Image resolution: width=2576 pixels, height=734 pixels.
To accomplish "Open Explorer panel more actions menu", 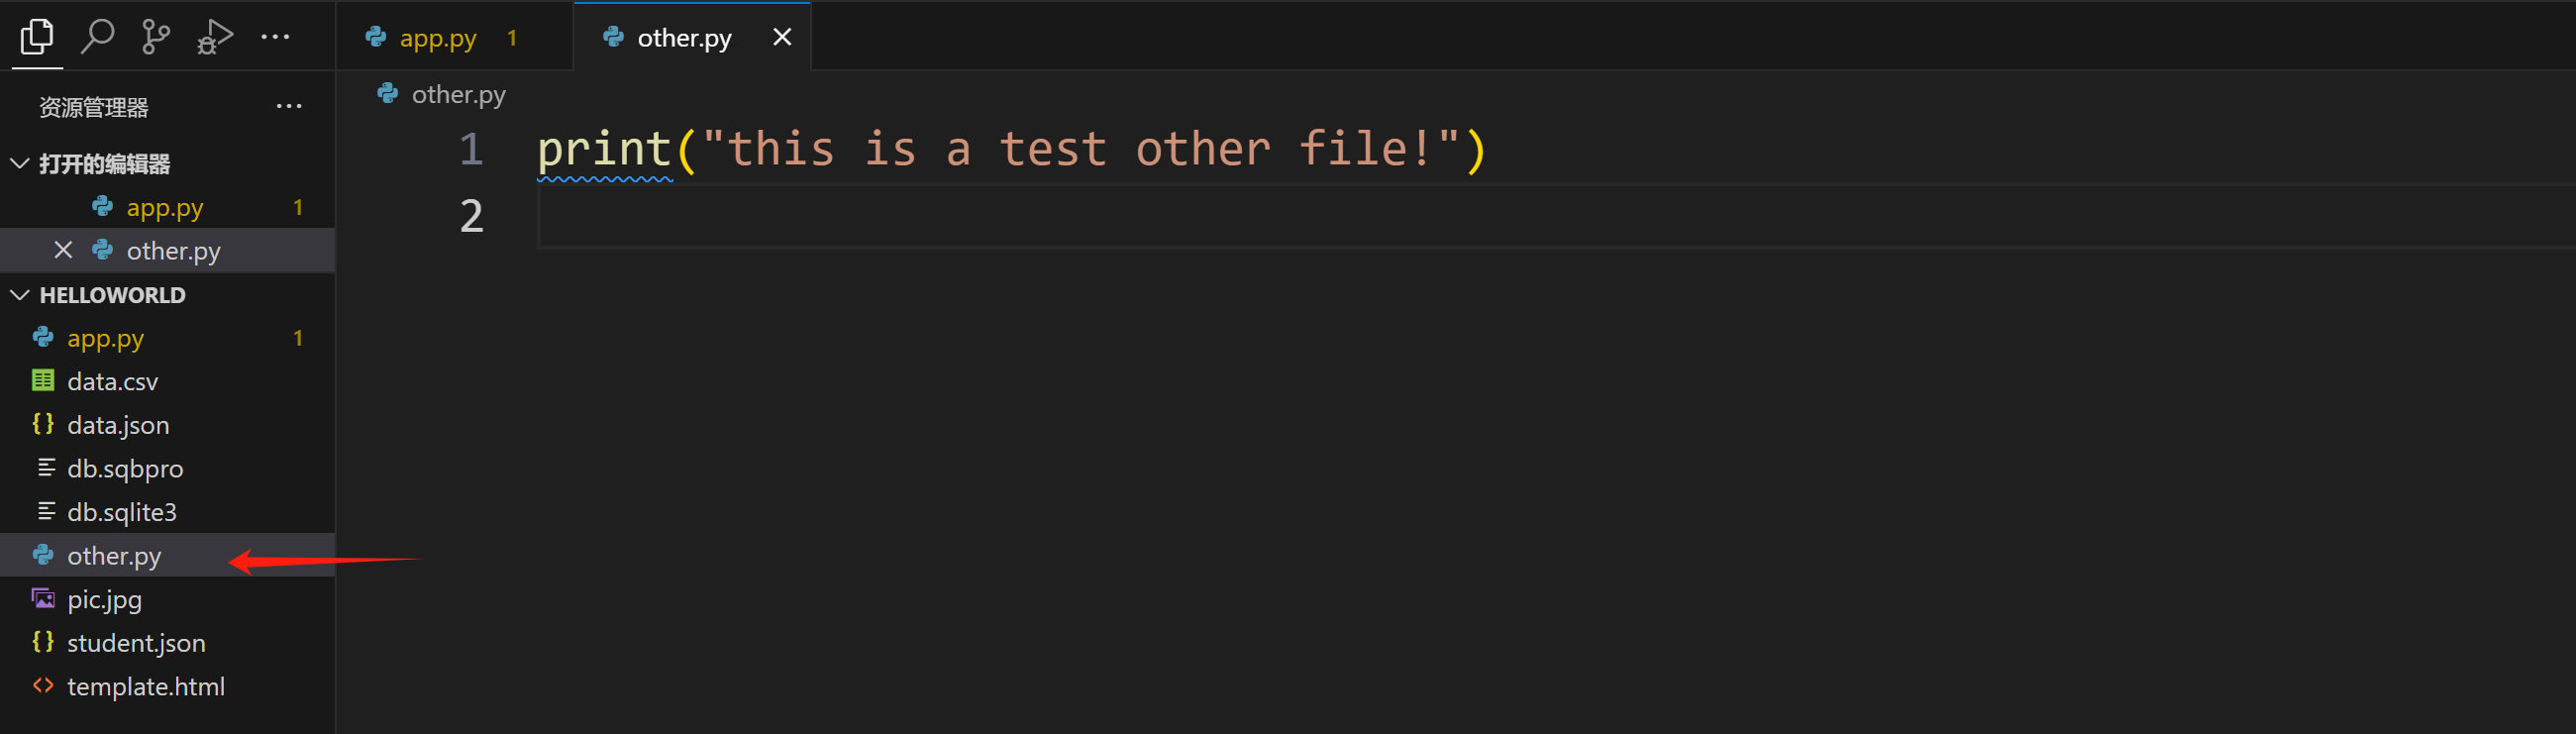I will tap(289, 106).
